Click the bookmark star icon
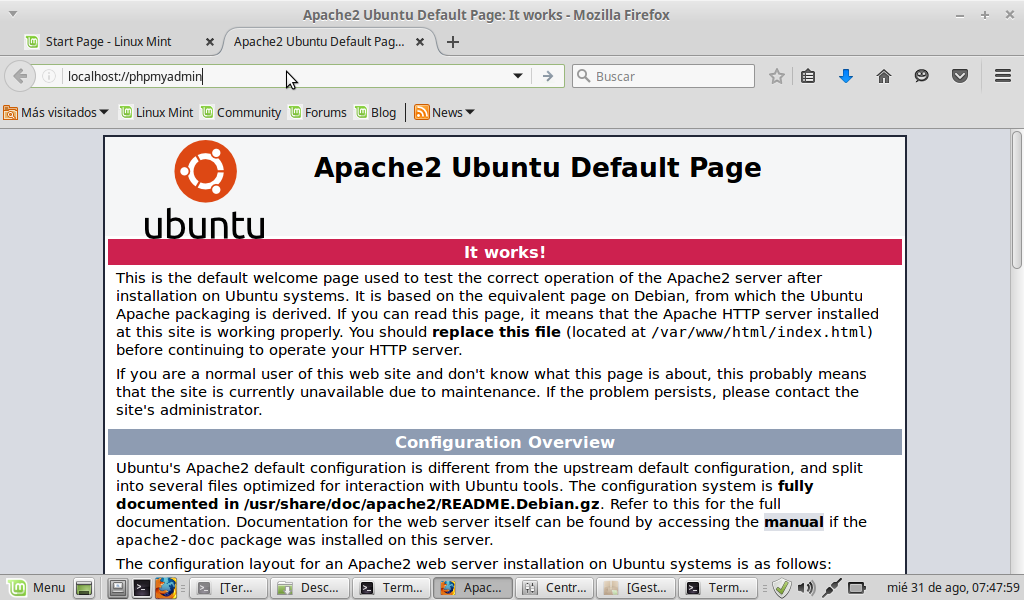The image size is (1024, 600). [777, 76]
